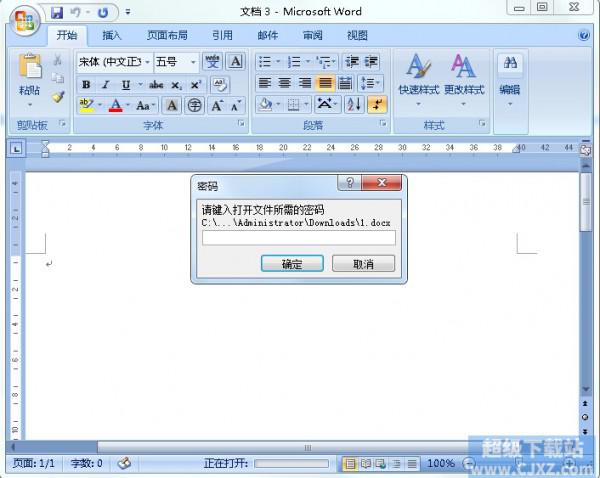Apply Subscript formatting
The image size is (600, 478).
176,85
